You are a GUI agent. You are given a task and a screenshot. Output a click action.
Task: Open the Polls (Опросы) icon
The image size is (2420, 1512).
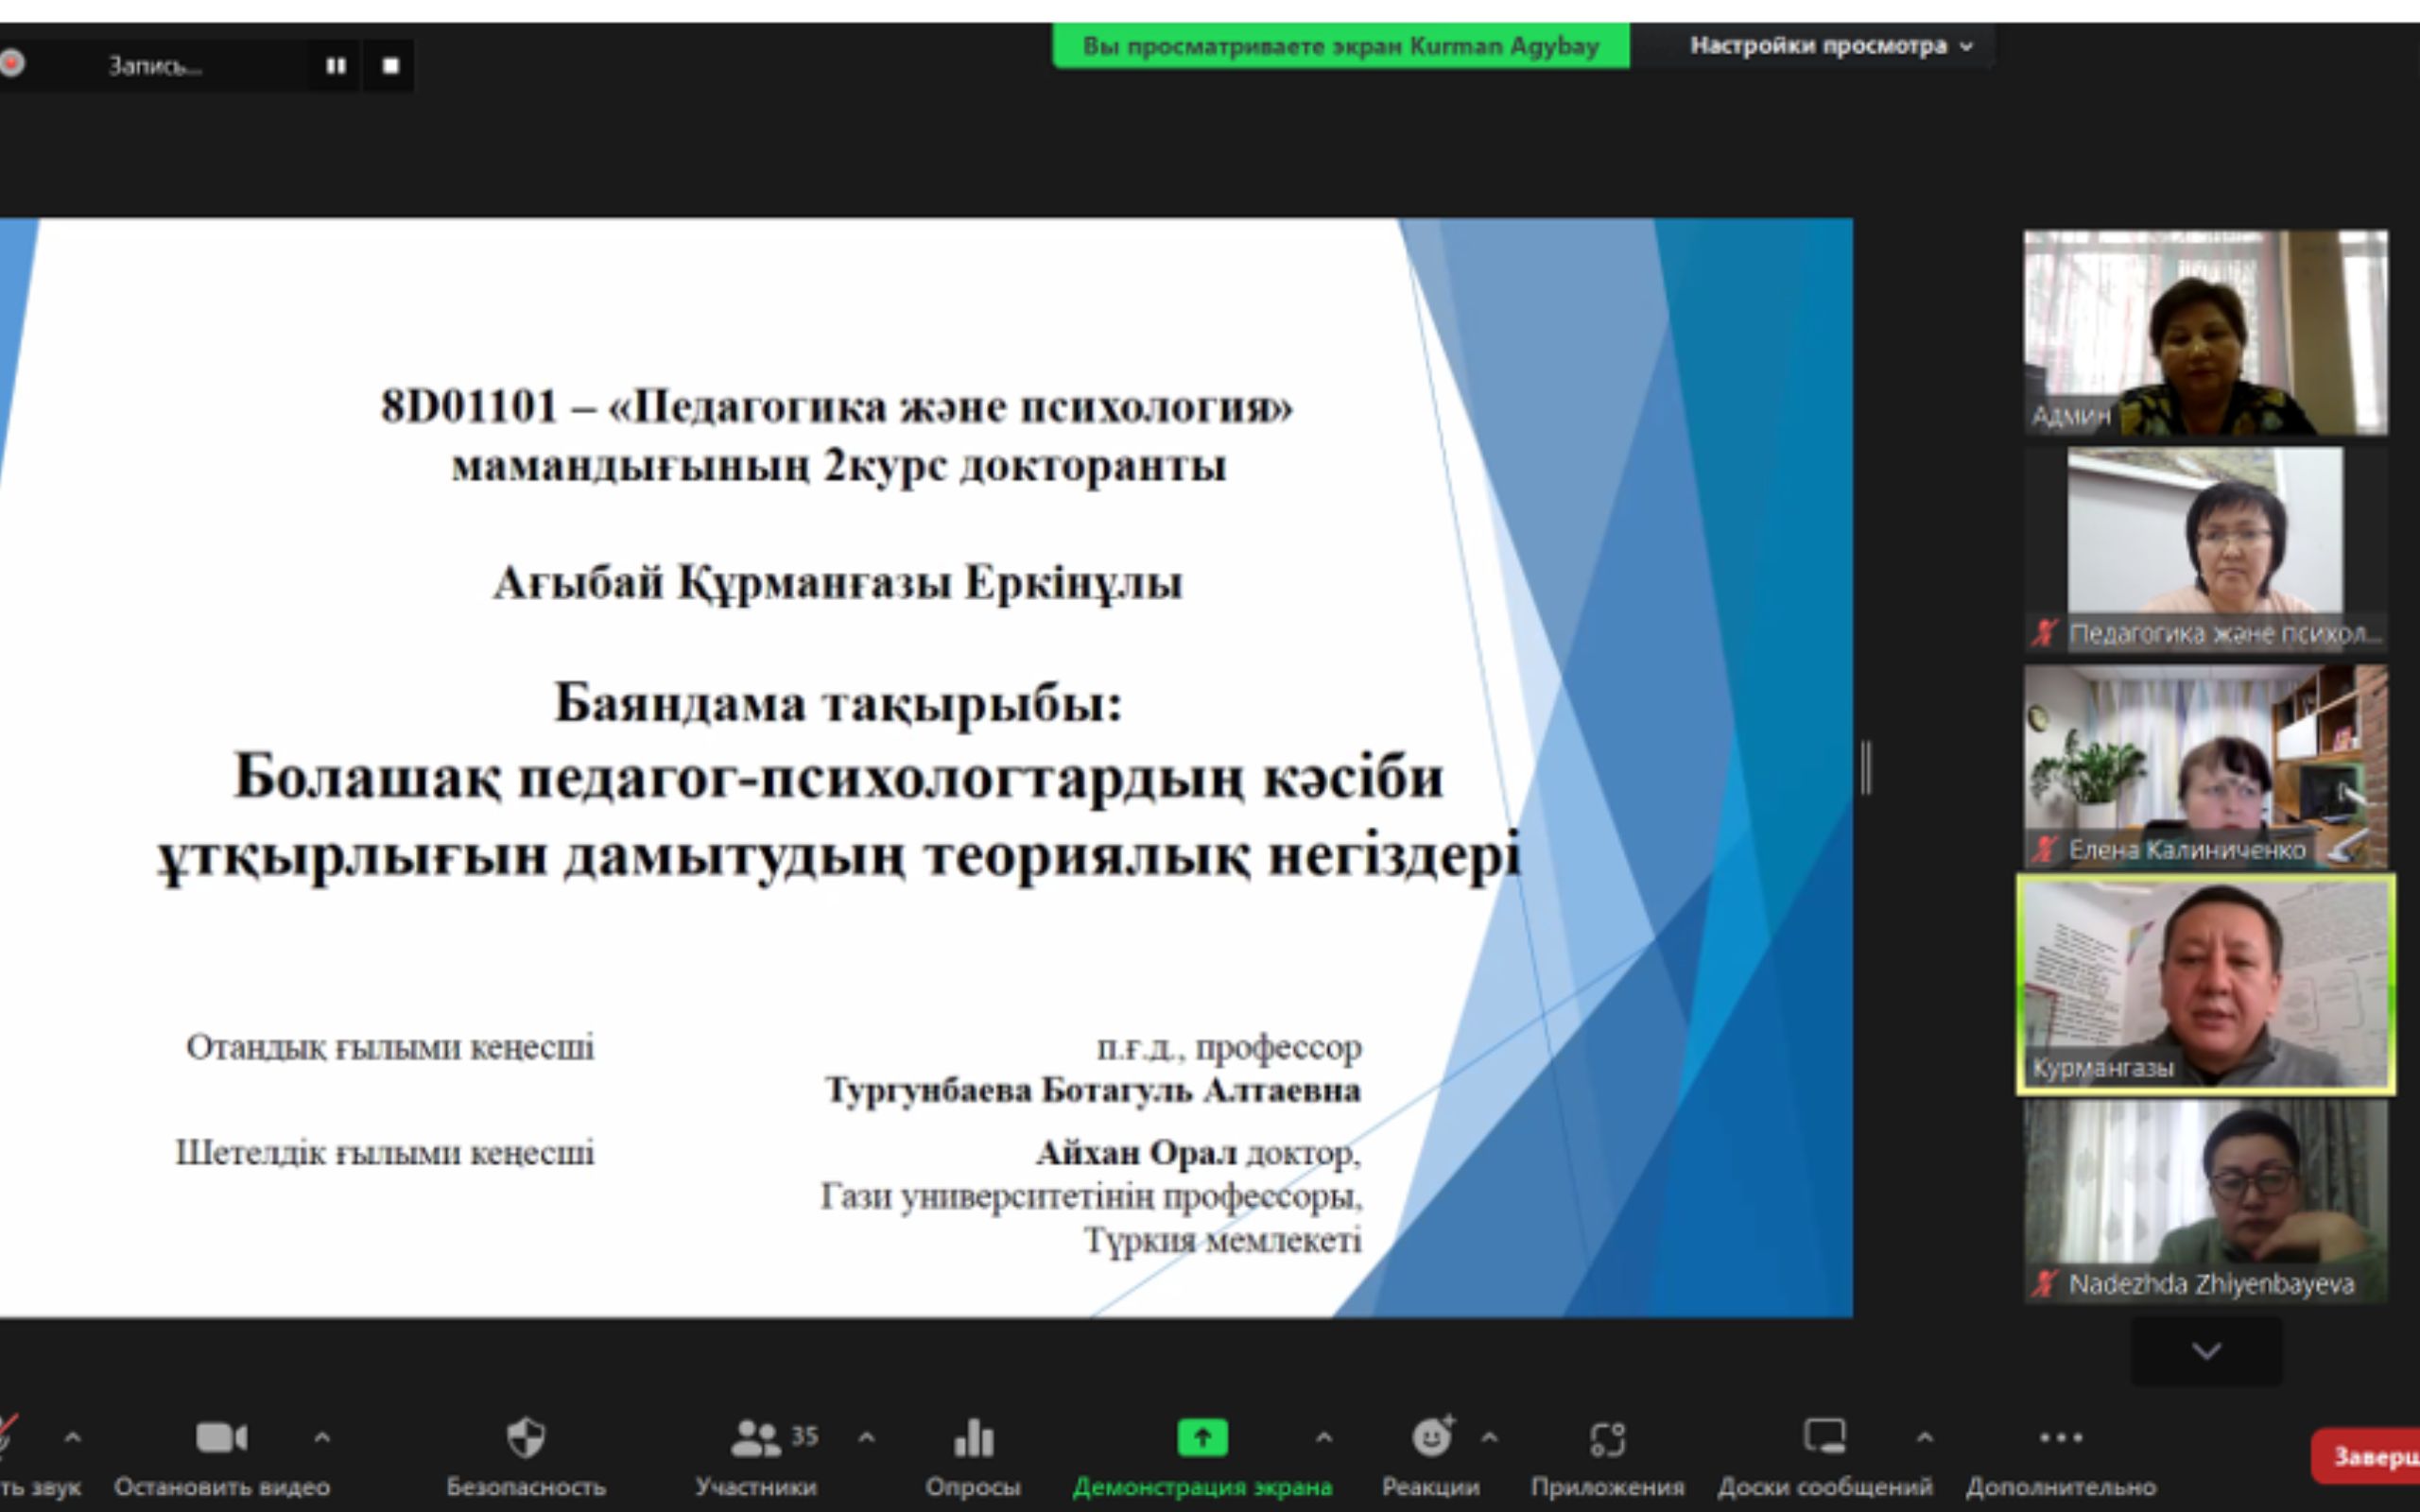[x=973, y=1438]
